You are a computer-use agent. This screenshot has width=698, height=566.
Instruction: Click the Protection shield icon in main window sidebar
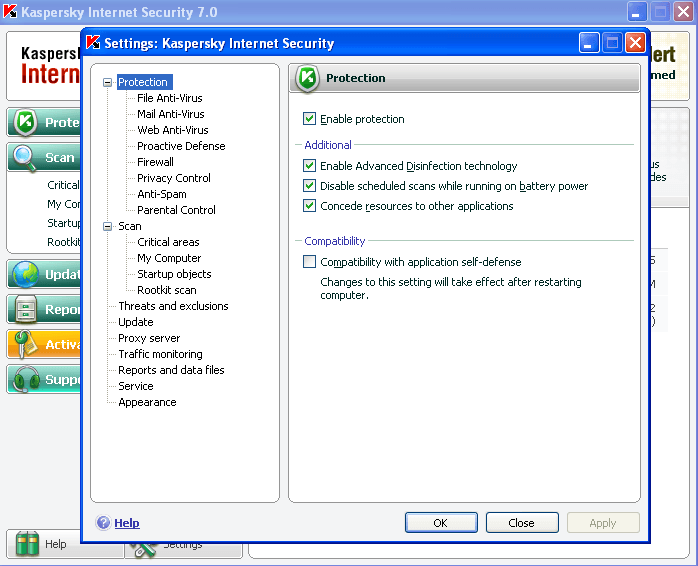[25, 122]
